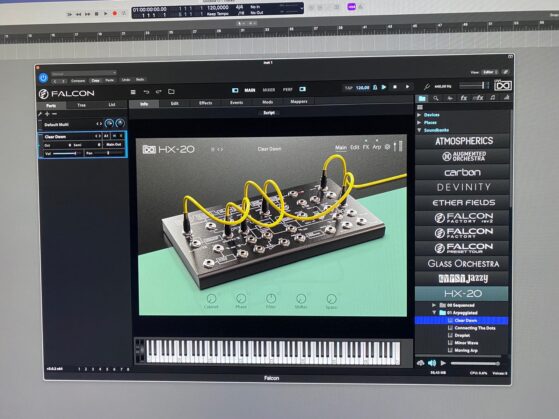
Task: Collapse the Soundbanks section
Action: pyautogui.click(x=419, y=130)
